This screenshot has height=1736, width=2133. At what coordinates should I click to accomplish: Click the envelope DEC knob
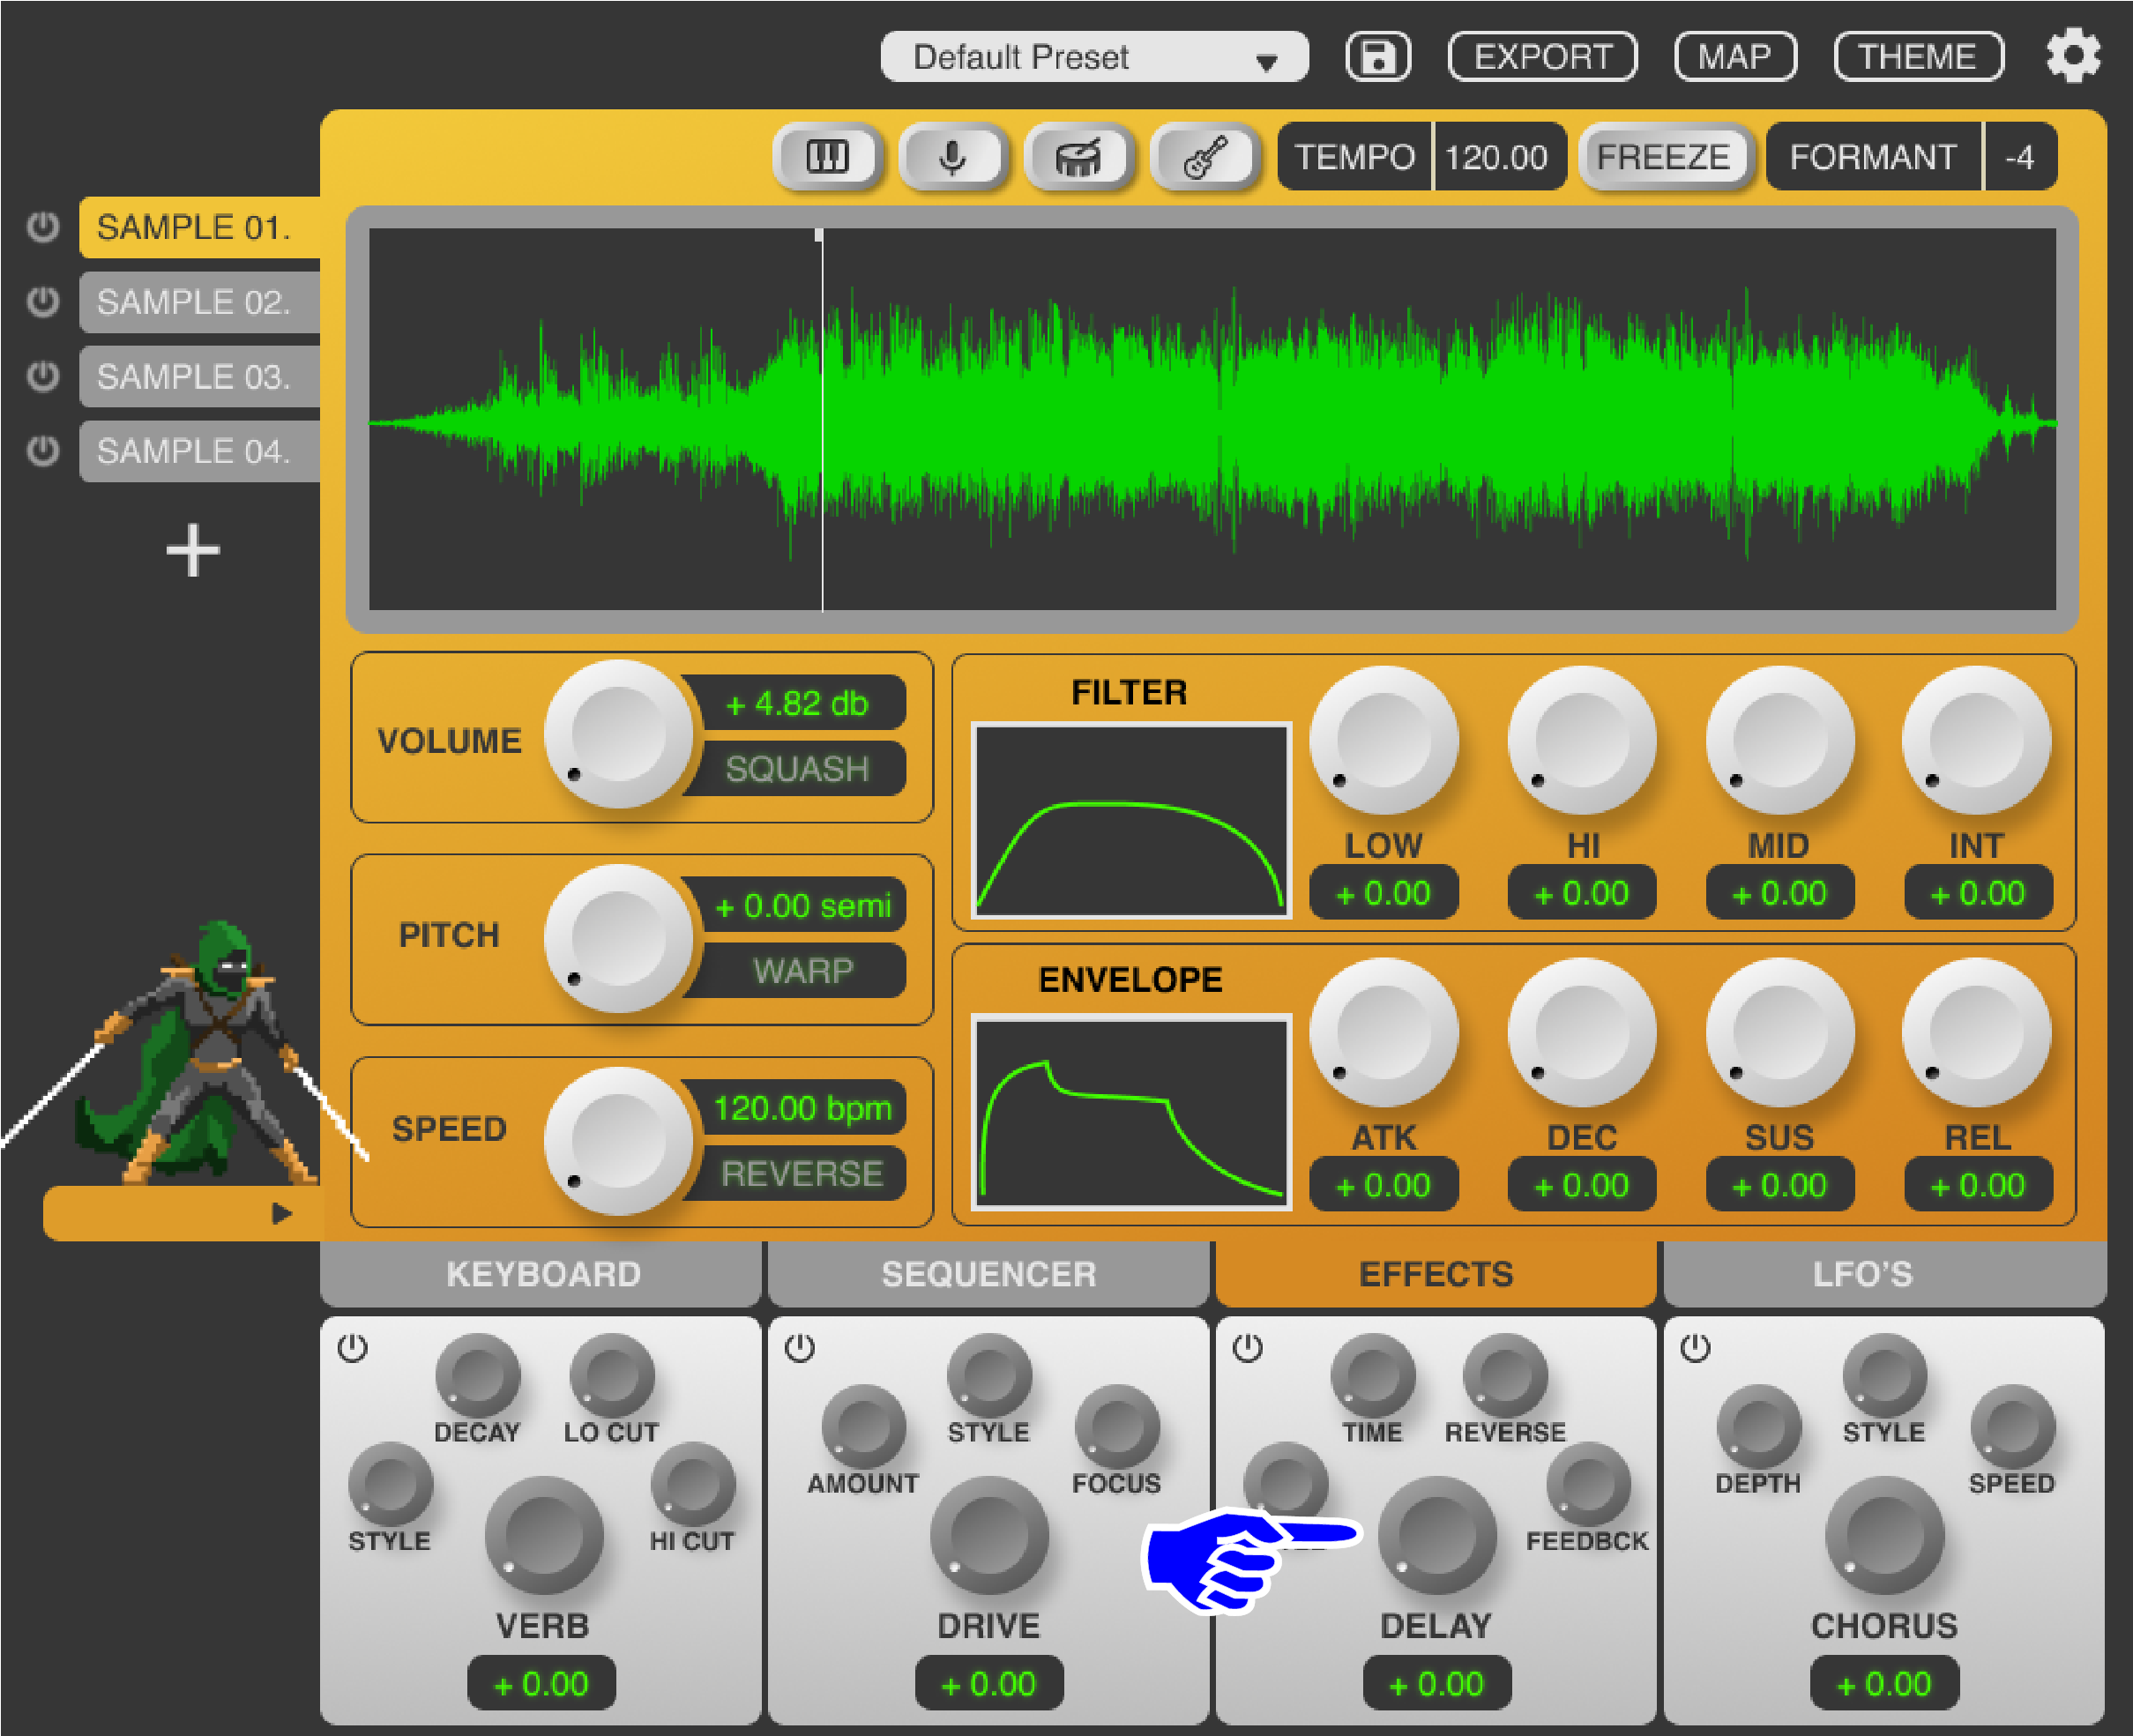(x=1582, y=1032)
